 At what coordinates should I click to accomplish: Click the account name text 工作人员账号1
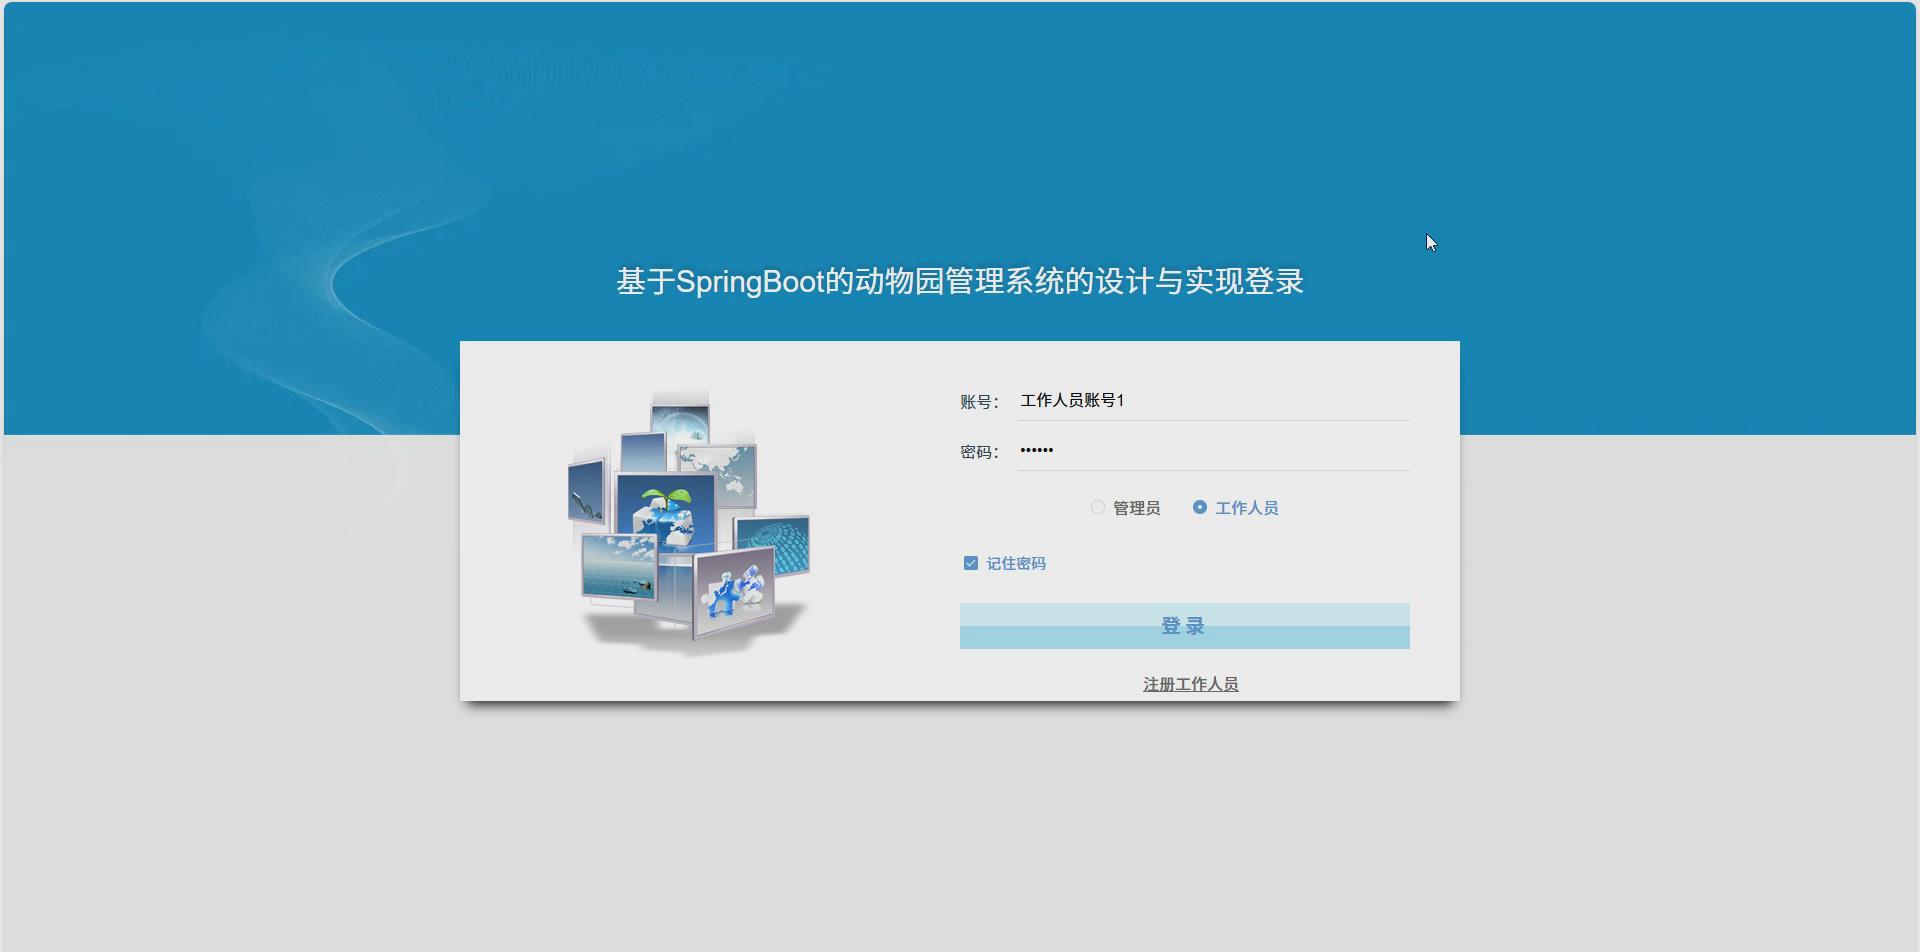click(x=1072, y=400)
